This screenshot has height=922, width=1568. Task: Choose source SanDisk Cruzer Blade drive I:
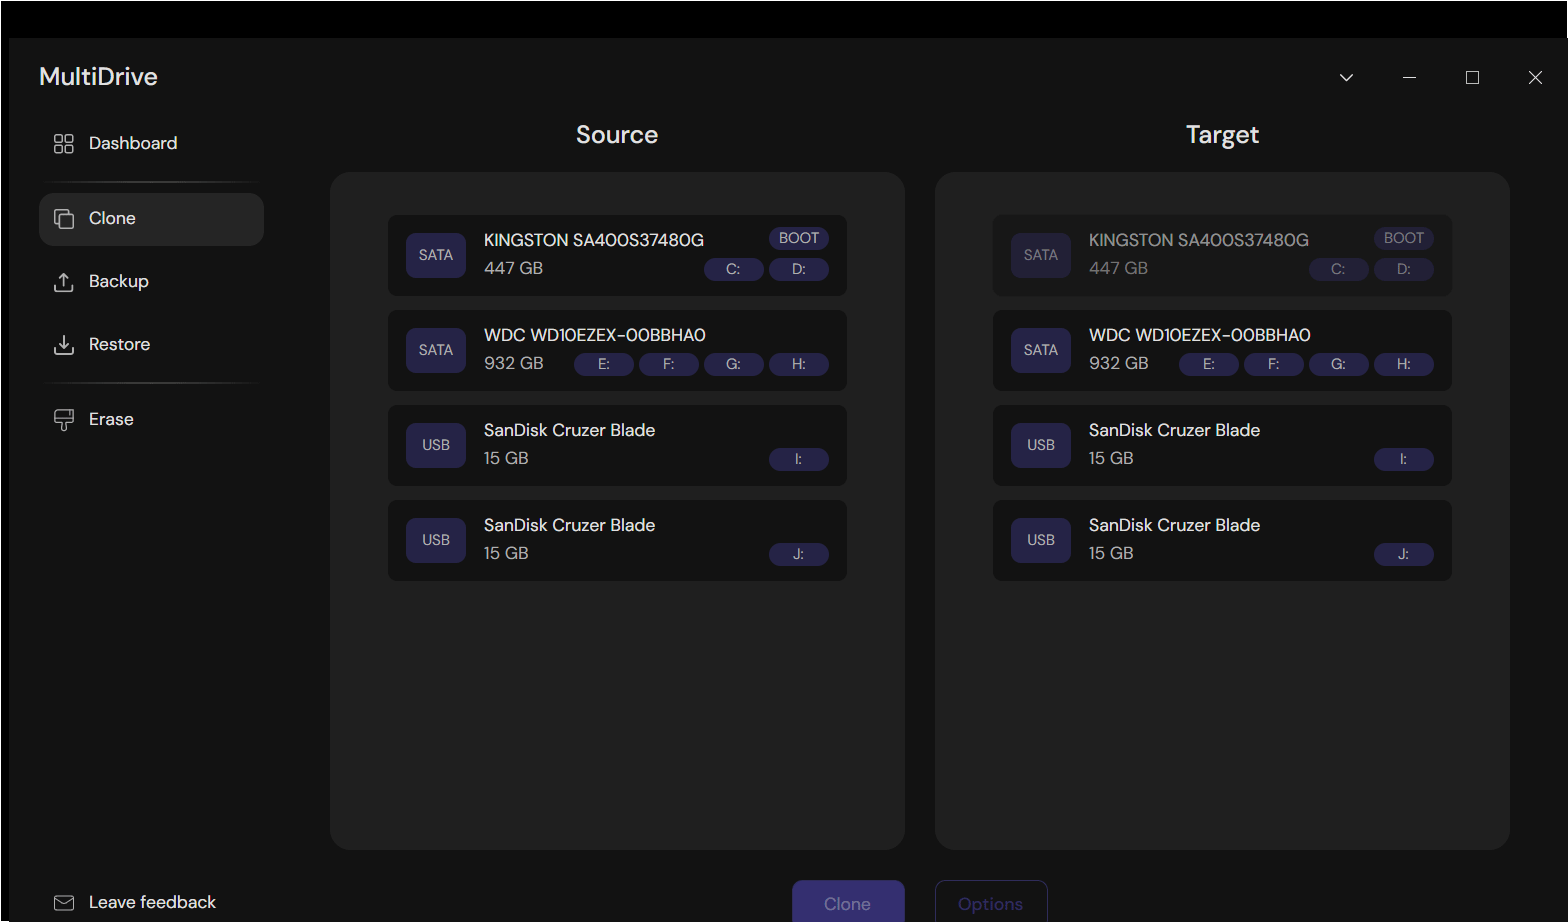[617, 445]
